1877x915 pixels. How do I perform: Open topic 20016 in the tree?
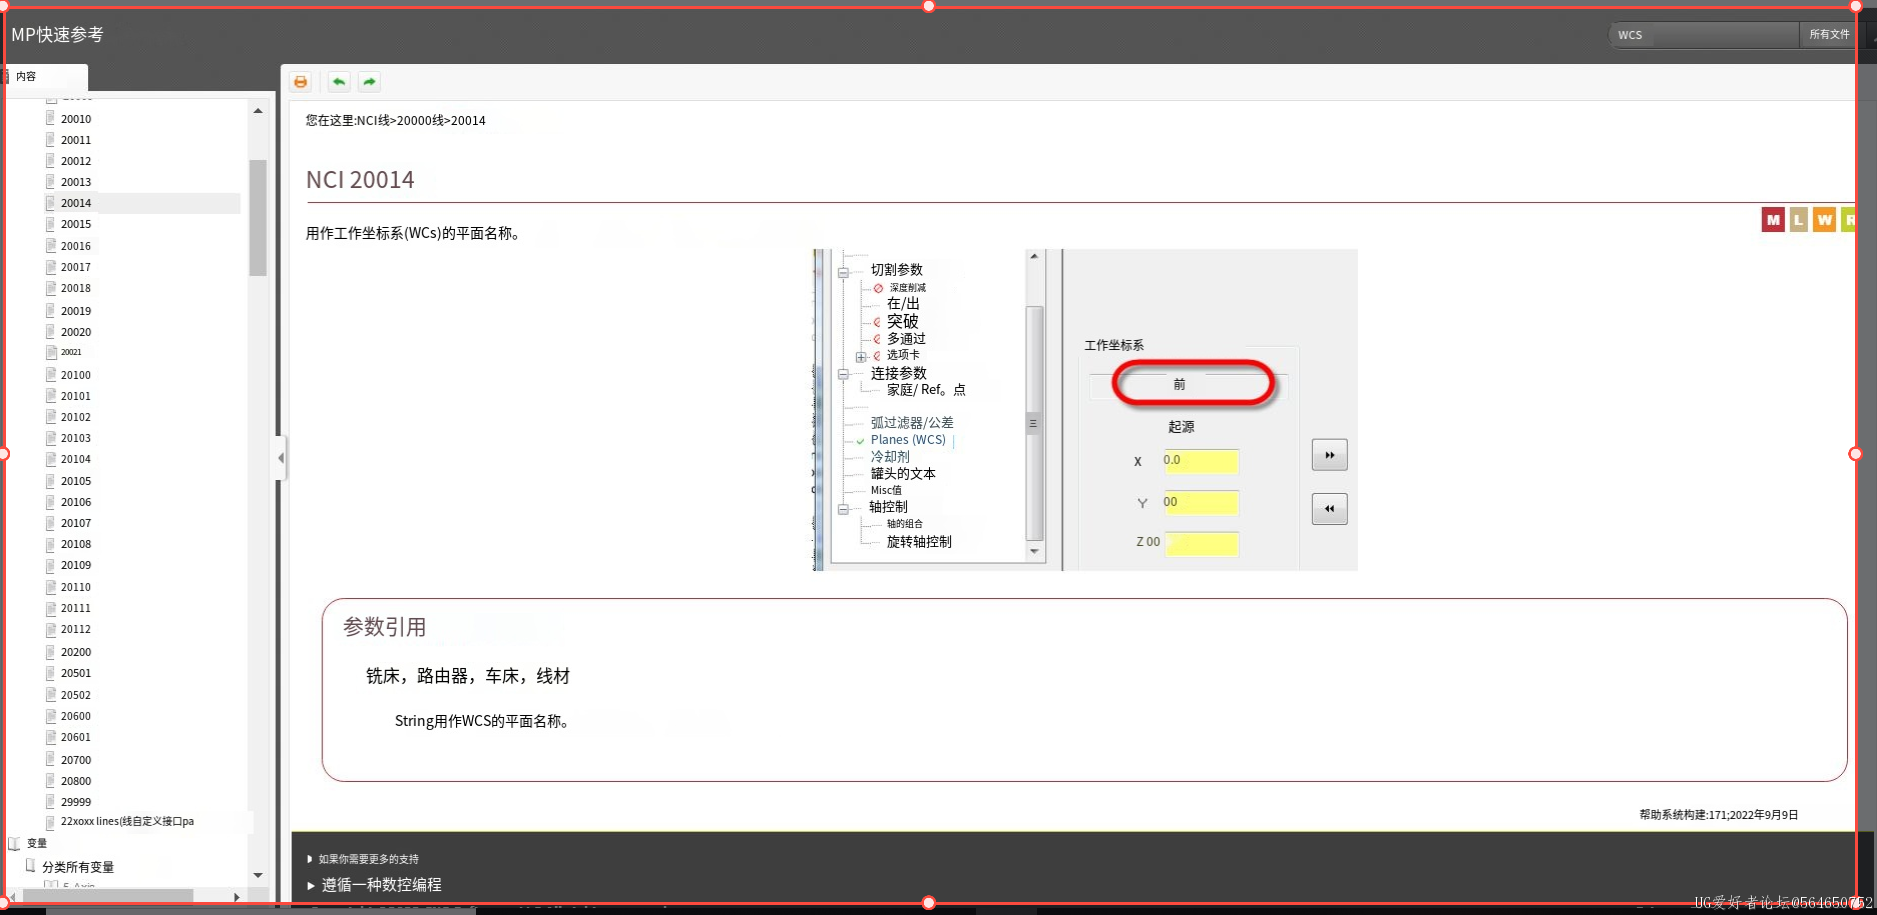pyautogui.click(x=76, y=246)
